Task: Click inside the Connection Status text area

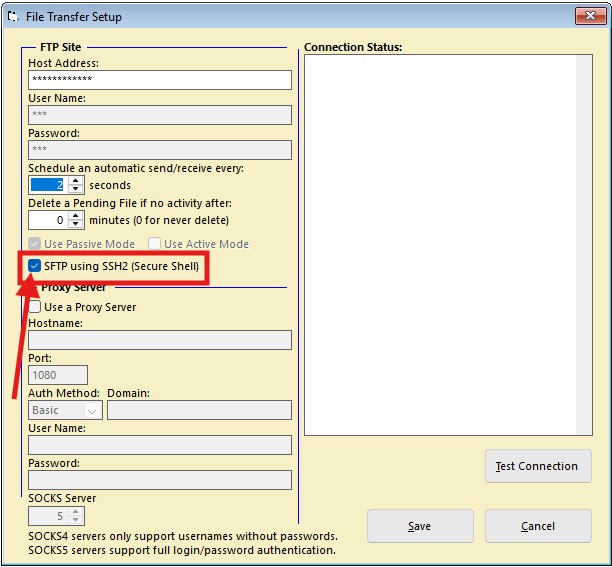Action: pos(440,245)
